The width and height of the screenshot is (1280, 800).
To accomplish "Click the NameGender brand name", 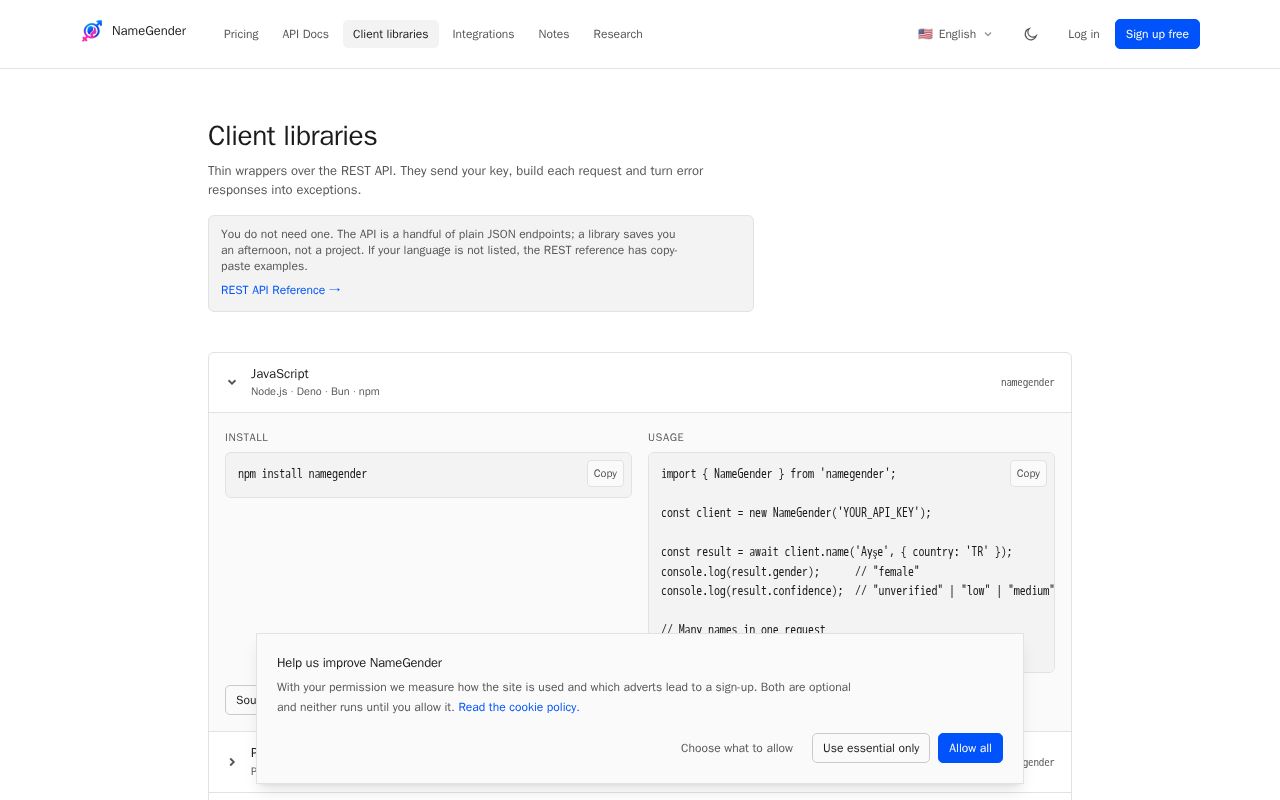I will coord(149,31).
